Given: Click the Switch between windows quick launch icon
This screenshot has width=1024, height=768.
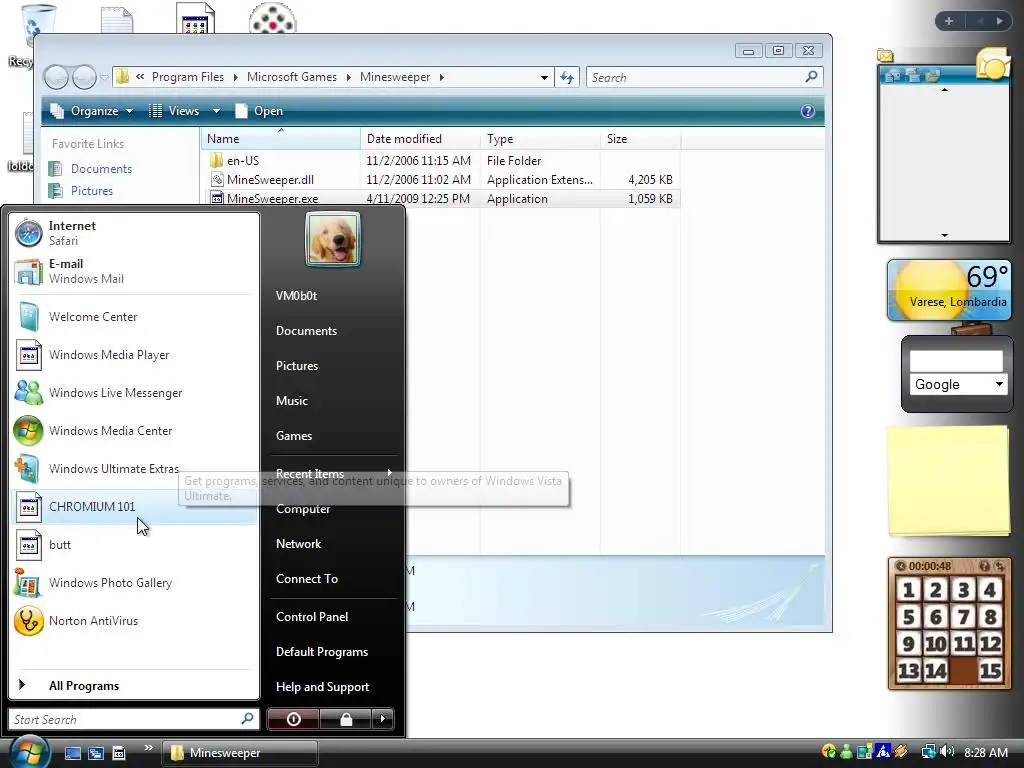Looking at the screenshot, I should (x=96, y=753).
